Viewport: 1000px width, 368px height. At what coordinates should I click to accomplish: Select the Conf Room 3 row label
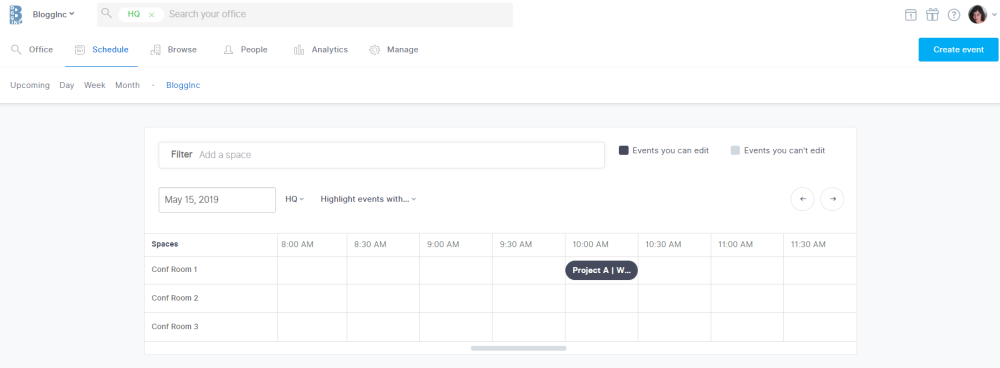click(175, 327)
